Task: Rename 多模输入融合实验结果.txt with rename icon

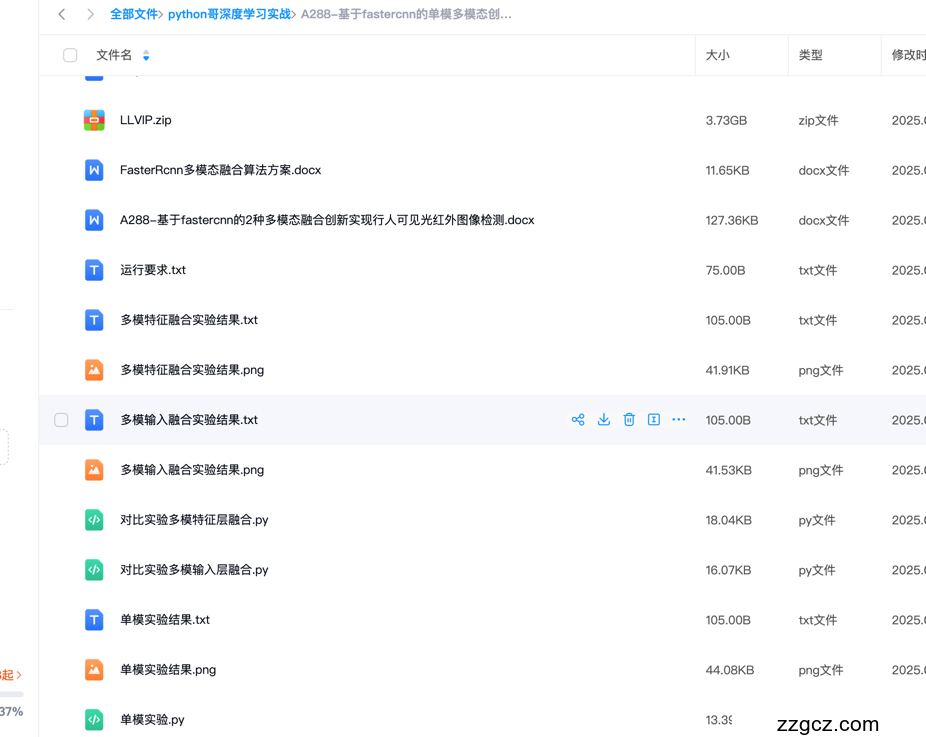Action: click(x=654, y=419)
